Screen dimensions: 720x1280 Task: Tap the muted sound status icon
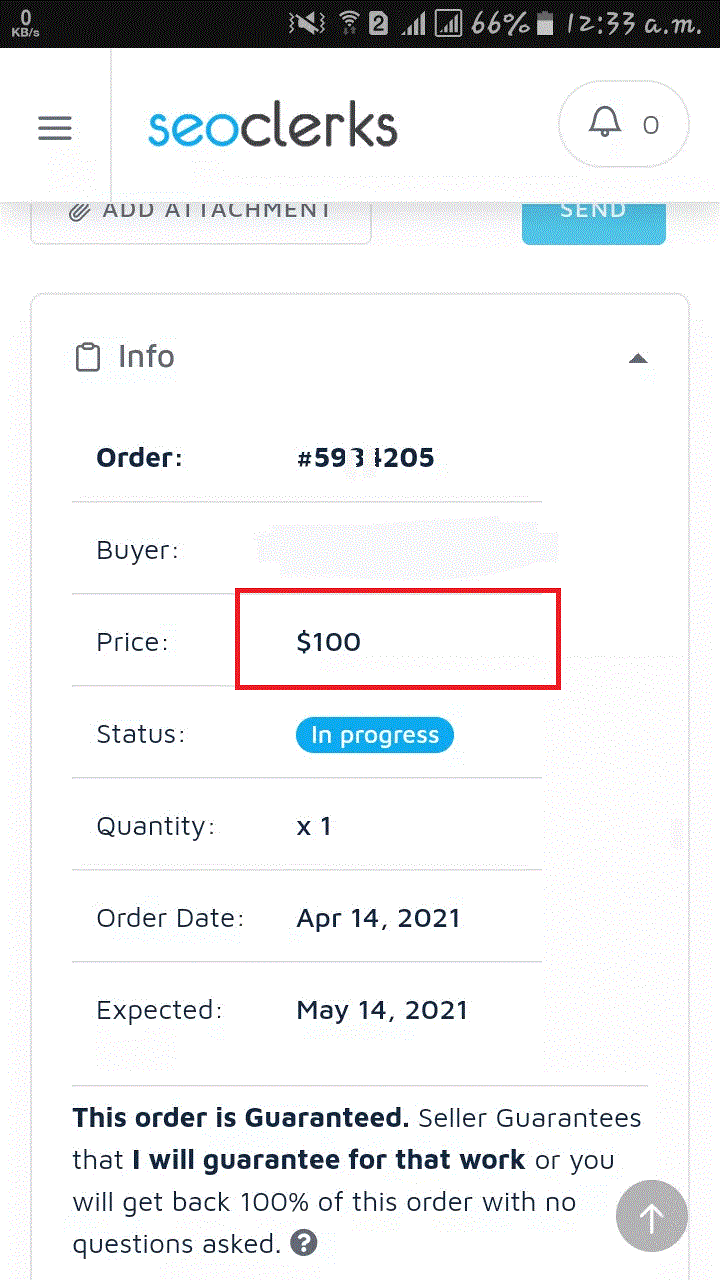pyautogui.click(x=305, y=23)
